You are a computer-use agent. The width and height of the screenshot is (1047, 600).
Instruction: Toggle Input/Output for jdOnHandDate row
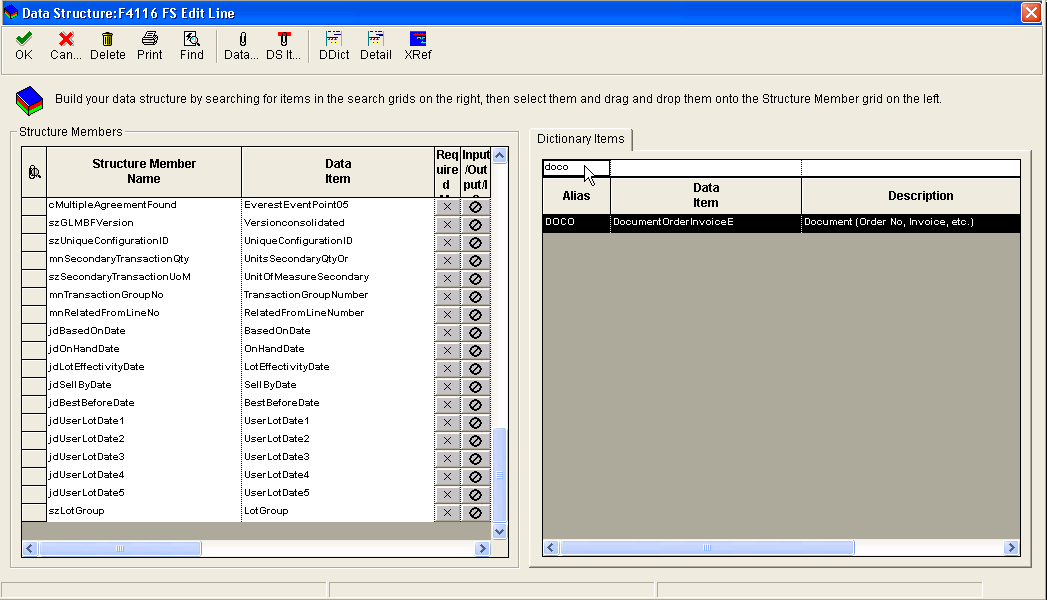475,351
